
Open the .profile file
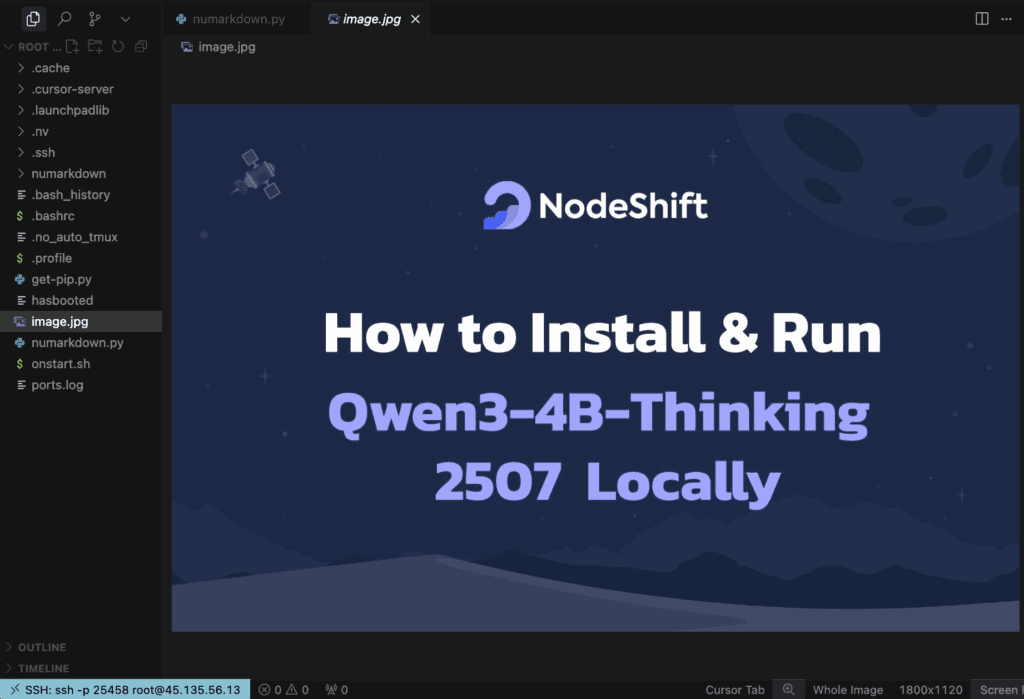tap(81, 258)
